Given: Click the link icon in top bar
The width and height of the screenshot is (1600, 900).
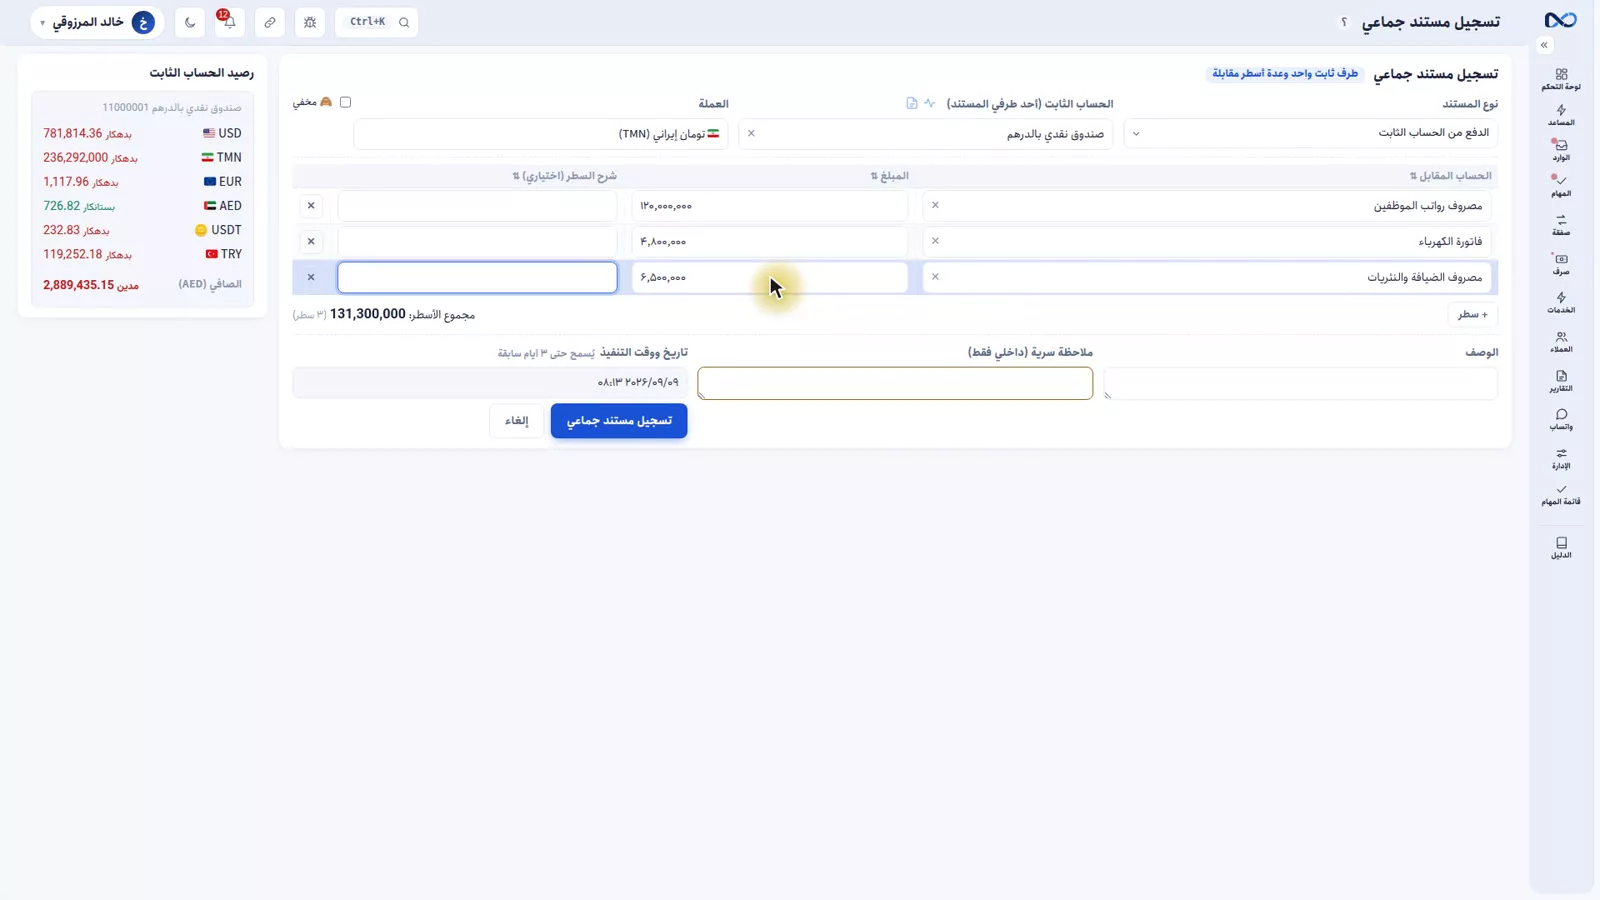Looking at the screenshot, I should click(270, 22).
